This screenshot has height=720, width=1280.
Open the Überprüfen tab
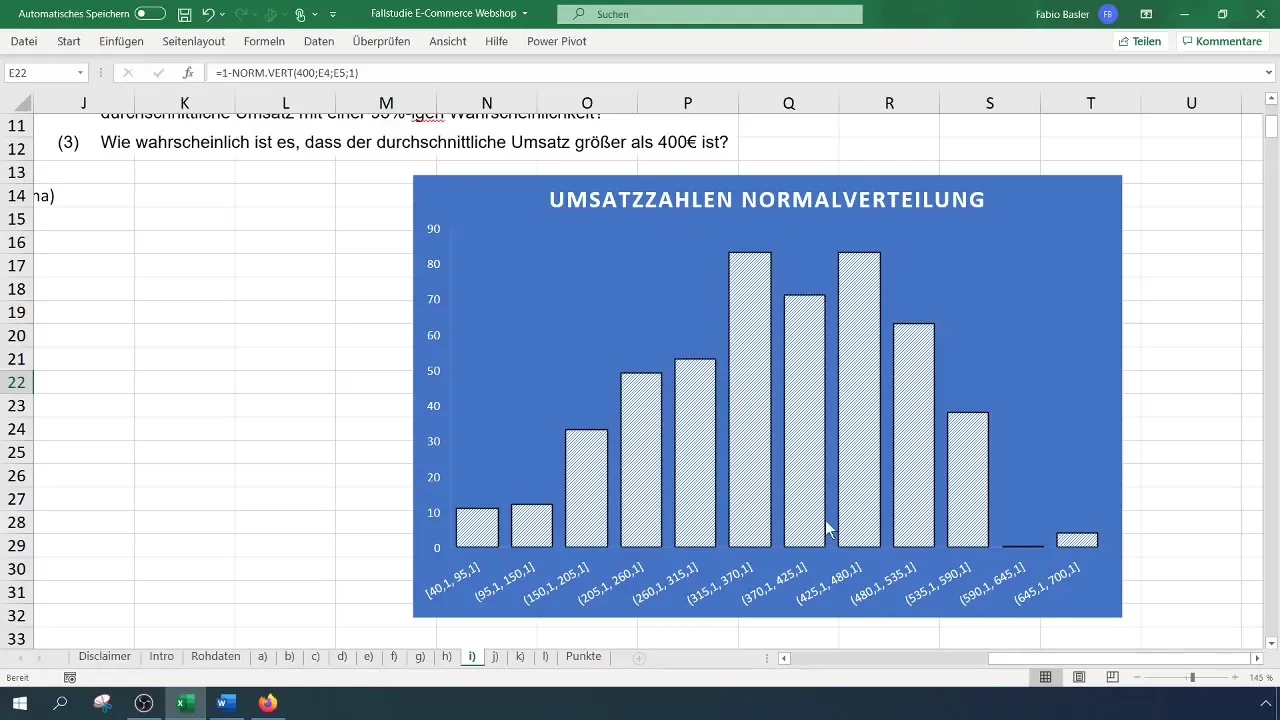(x=383, y=41)
